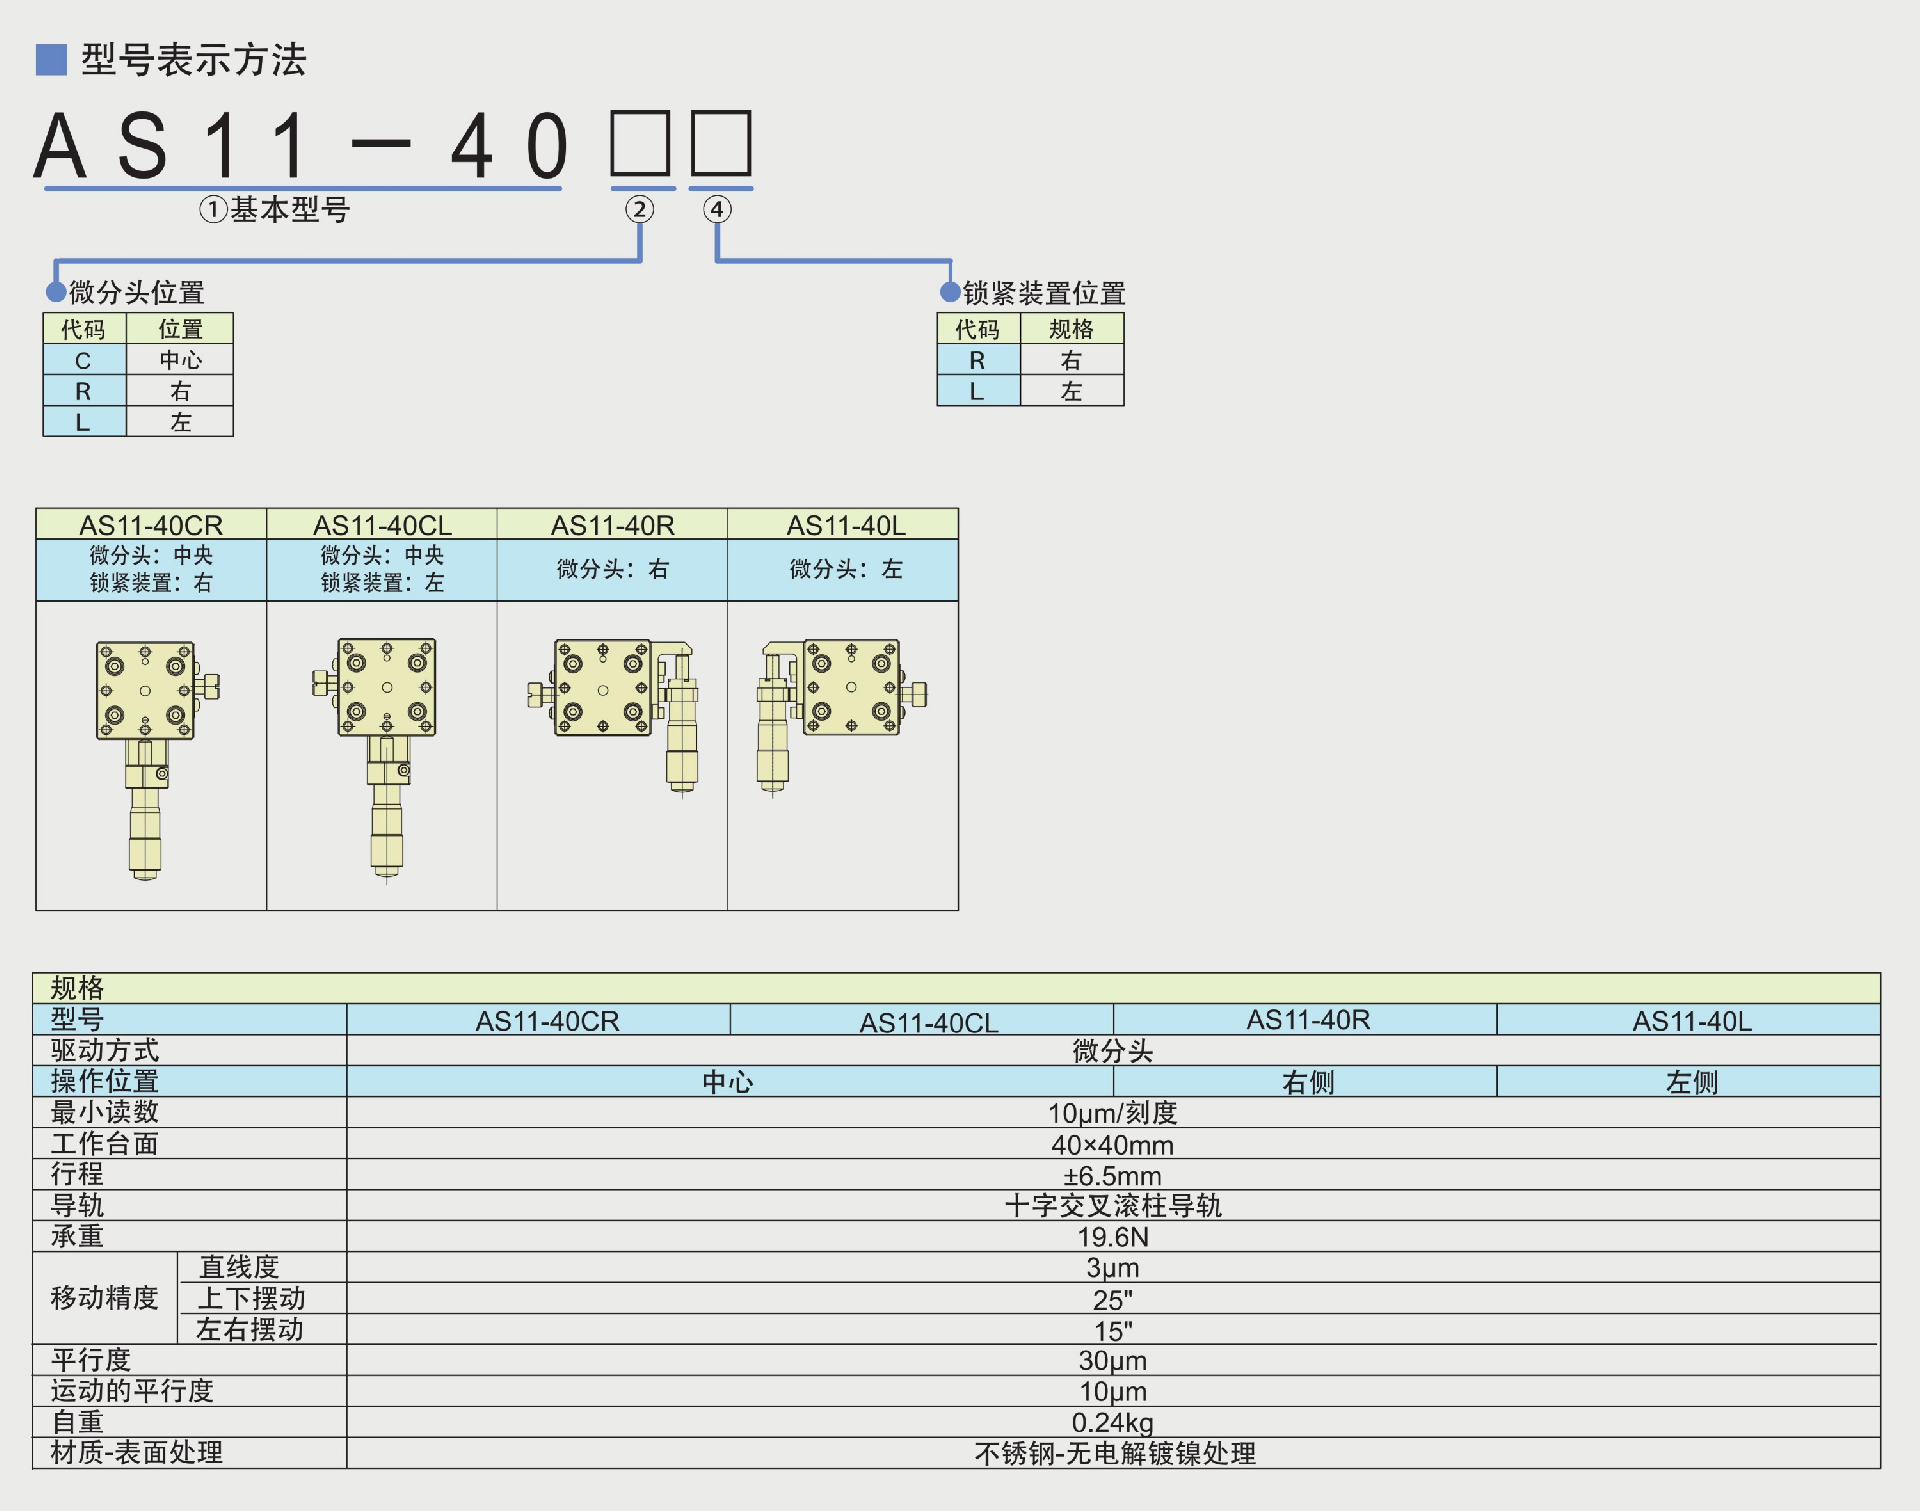Screen dimensions: 1920x1511
Task: Click the 规格 heading of the specifications table
Action: (x=77, y=988)
